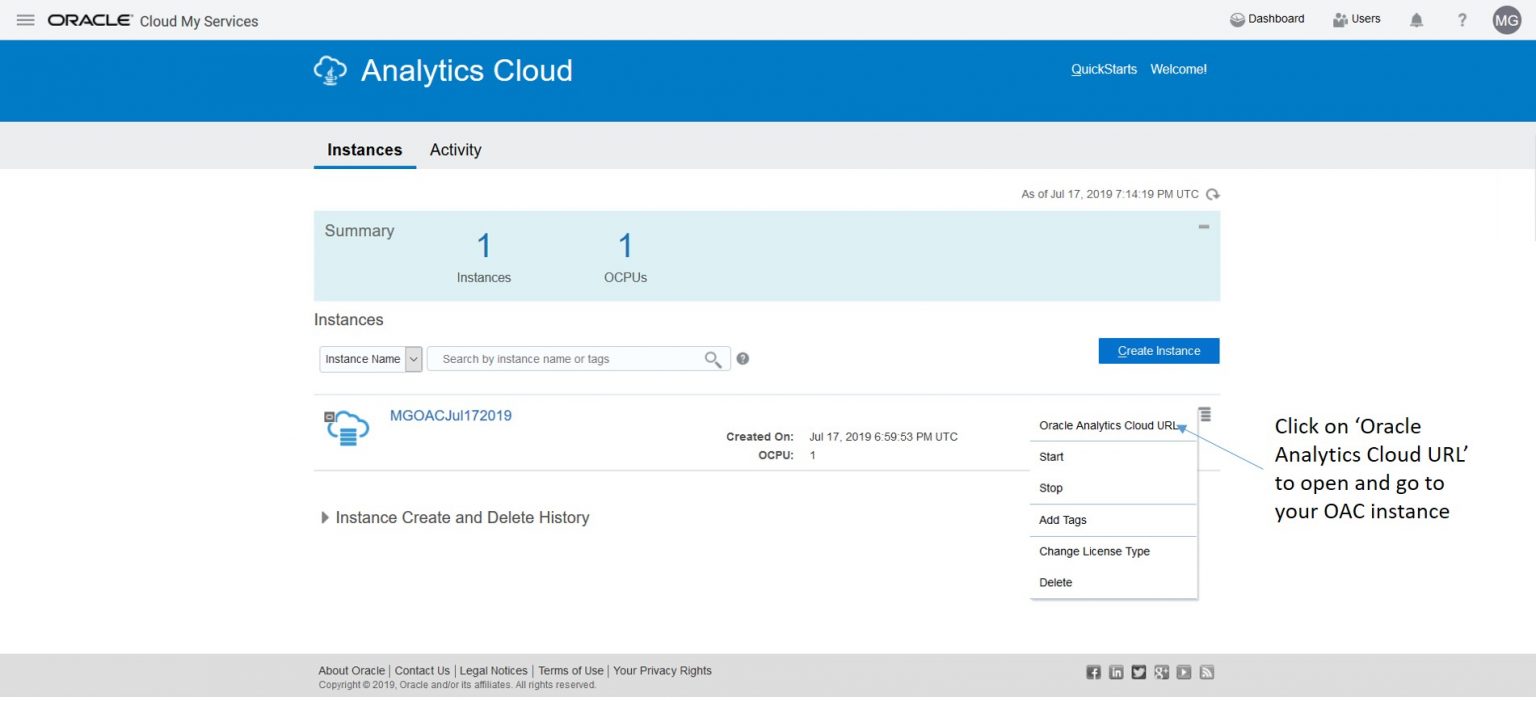Refresh data with the reload icon

pyautogui.click(x=1212, y=194)
